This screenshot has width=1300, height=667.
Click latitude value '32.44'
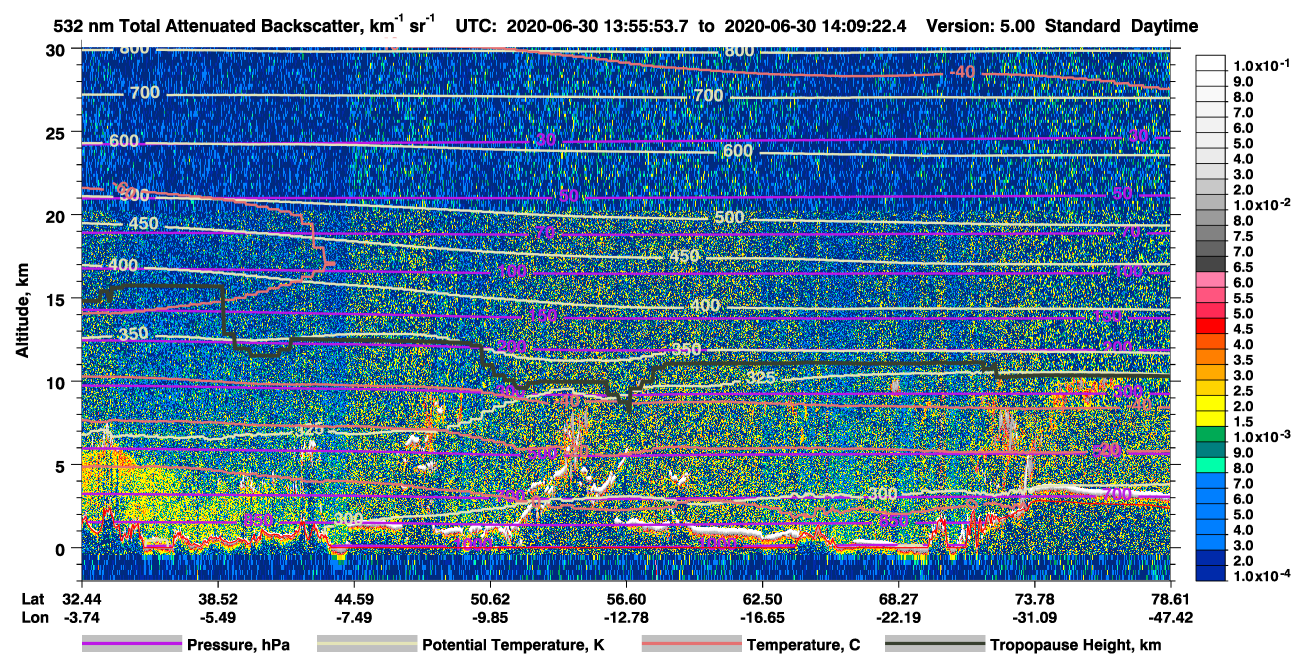point(80,599)
